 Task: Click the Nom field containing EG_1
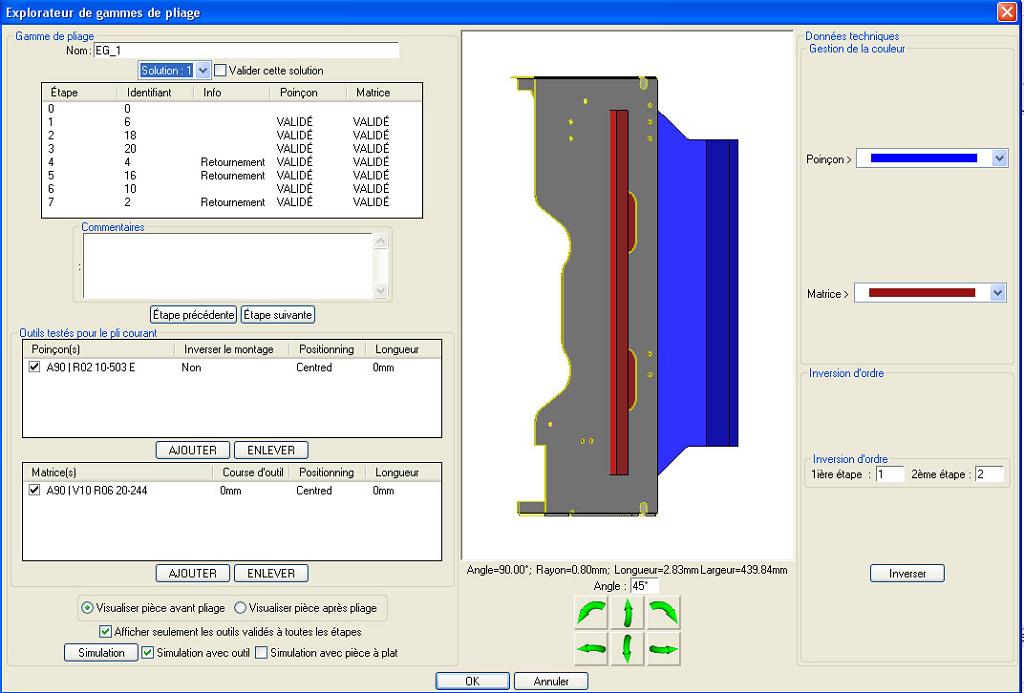[x=246, y=50]
